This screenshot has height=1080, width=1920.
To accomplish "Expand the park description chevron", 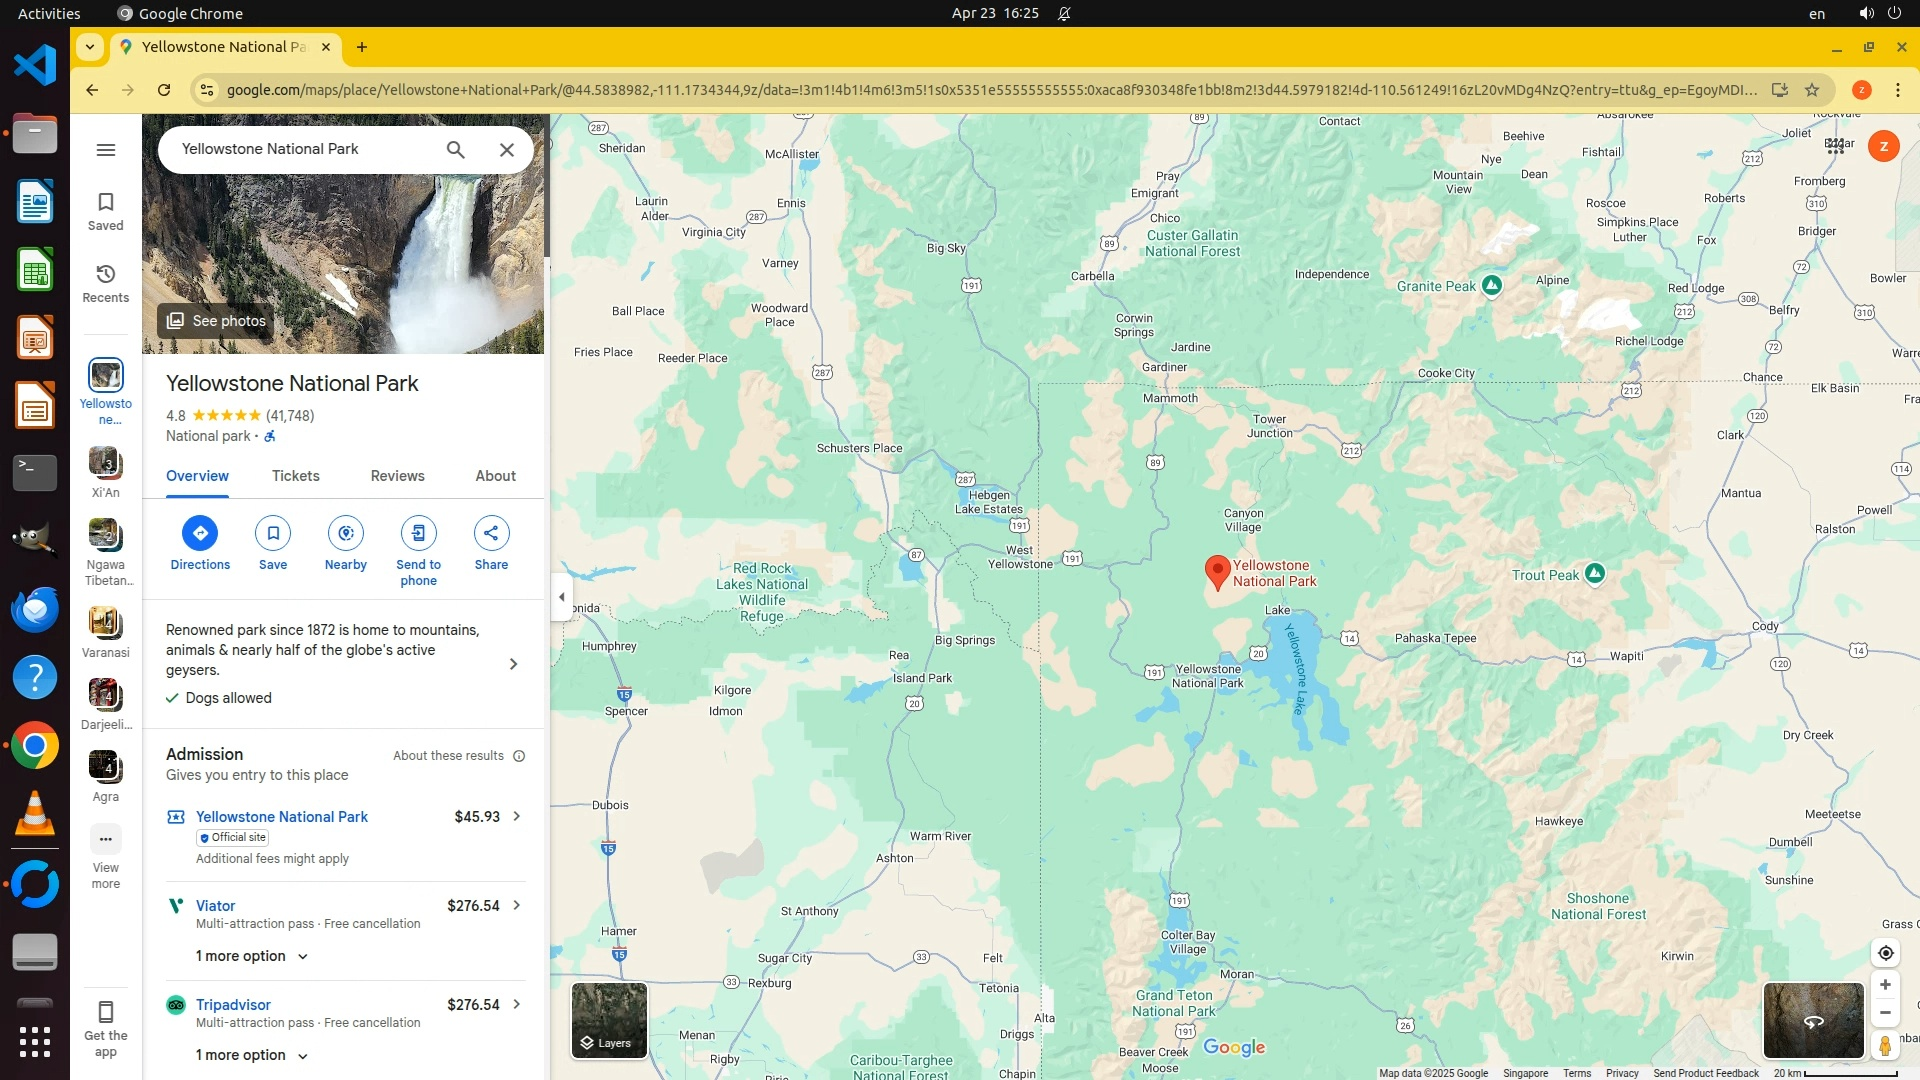I will 513,664.
